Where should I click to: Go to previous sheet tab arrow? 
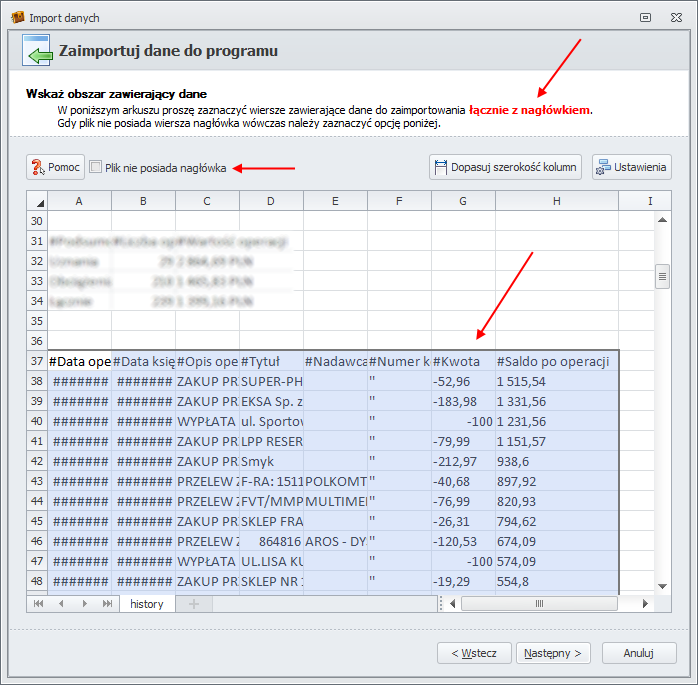61,604
